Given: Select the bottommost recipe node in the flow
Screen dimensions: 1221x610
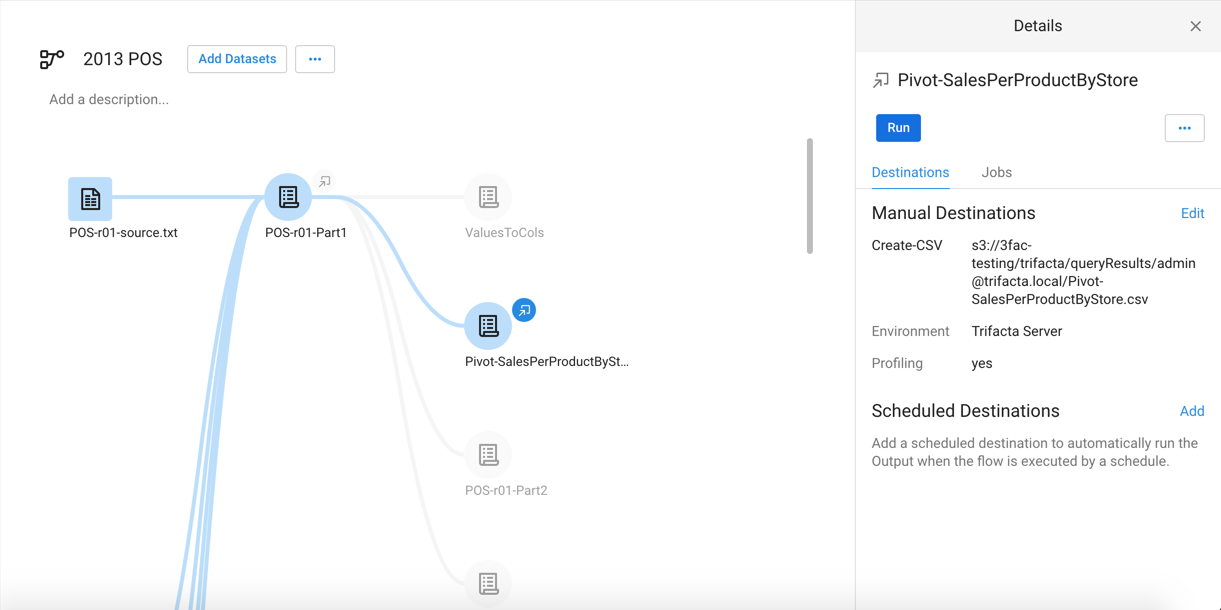Looking at the screenshot, I should tap(488, 583).
